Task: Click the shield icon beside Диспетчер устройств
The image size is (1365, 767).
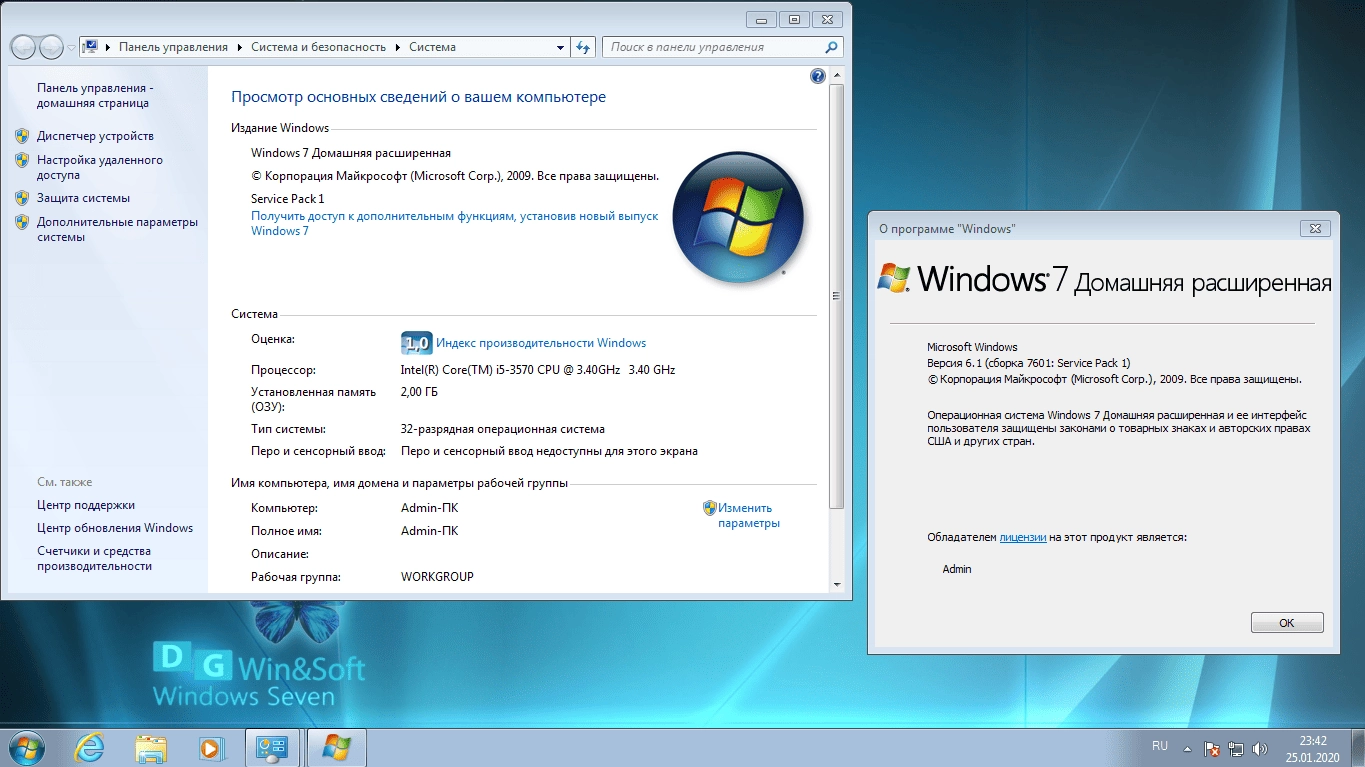Action: [22, 136]
